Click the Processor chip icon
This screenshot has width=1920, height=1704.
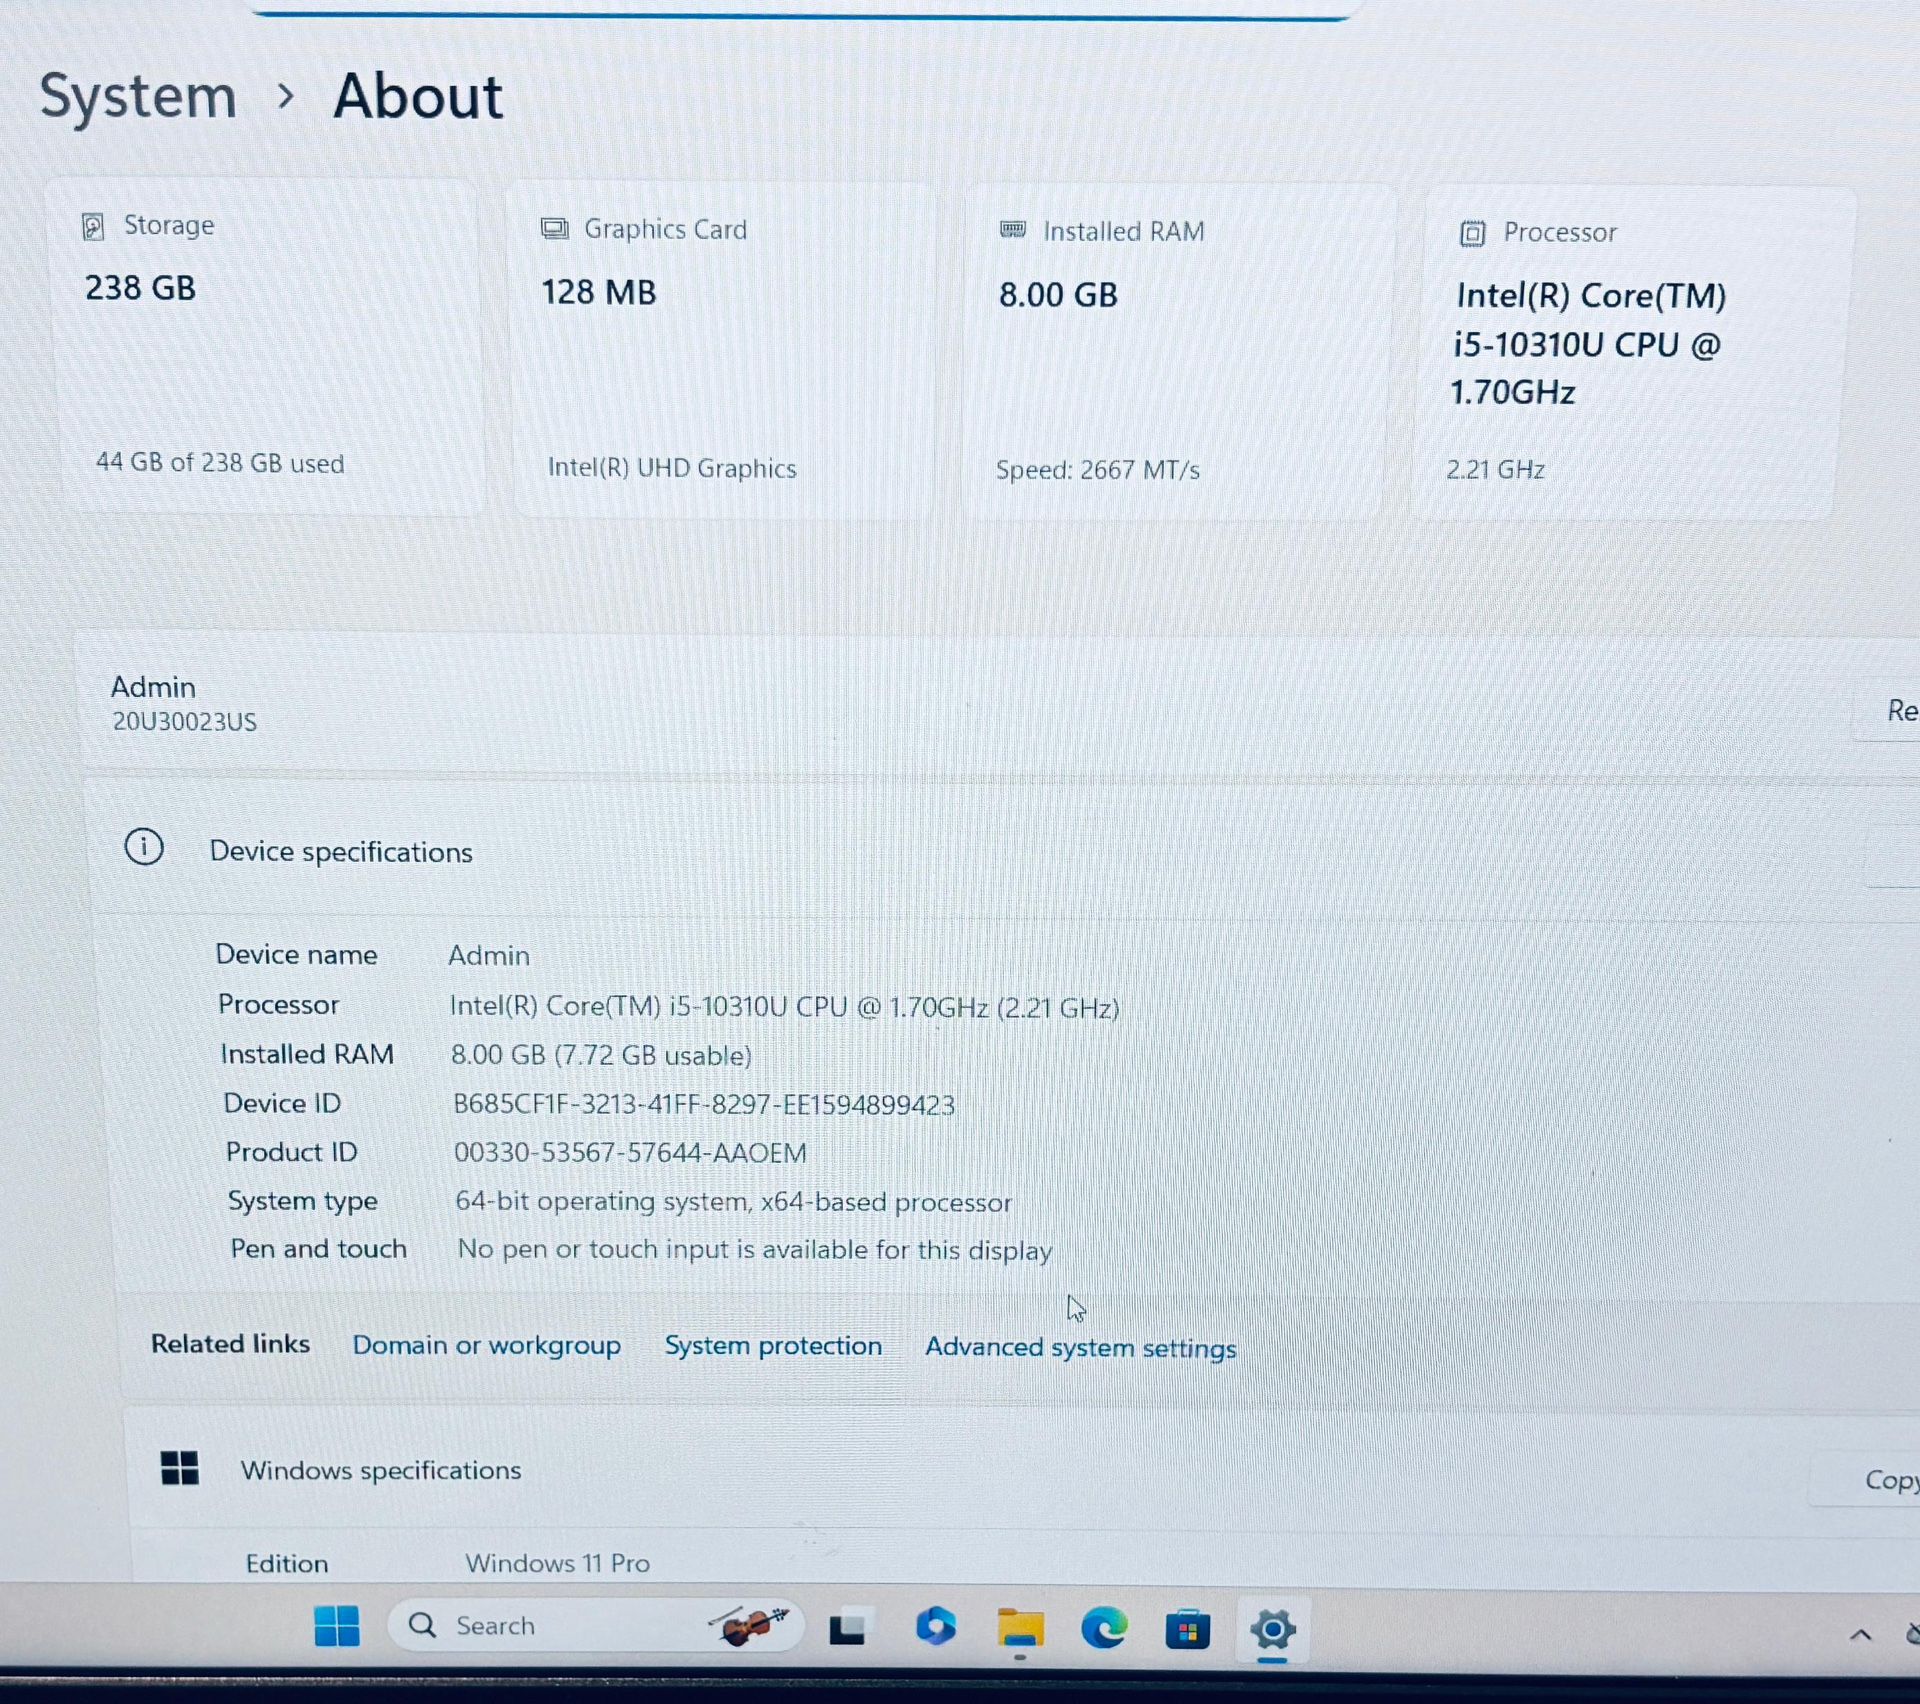click(1472, 233)
